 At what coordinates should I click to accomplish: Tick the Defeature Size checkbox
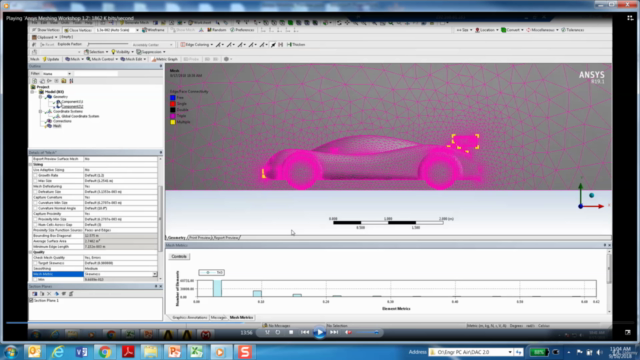(x=36, y=192)
